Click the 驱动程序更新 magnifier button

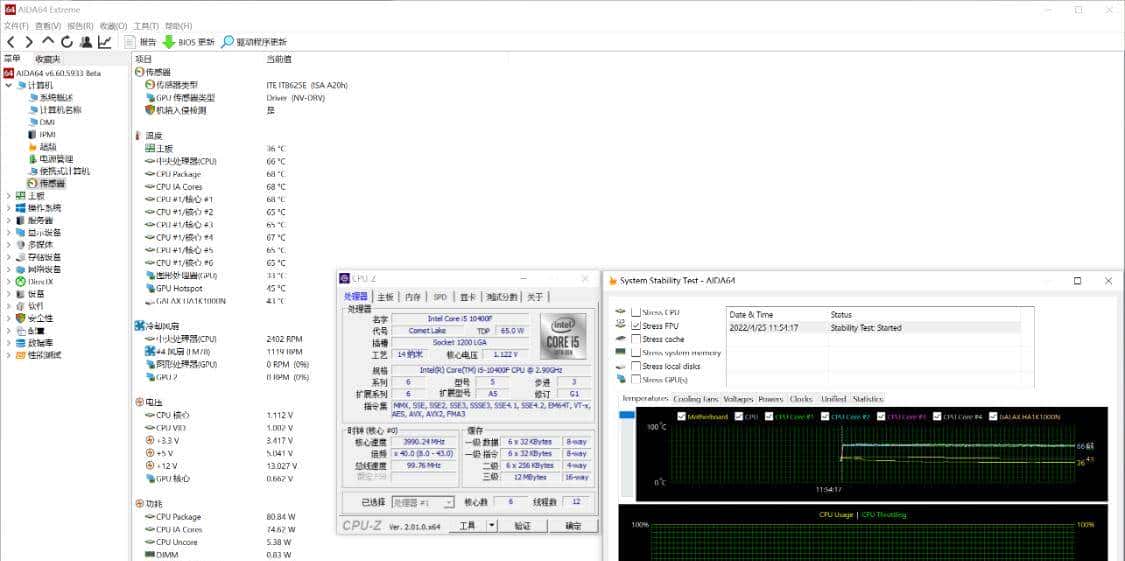point(254,42)
